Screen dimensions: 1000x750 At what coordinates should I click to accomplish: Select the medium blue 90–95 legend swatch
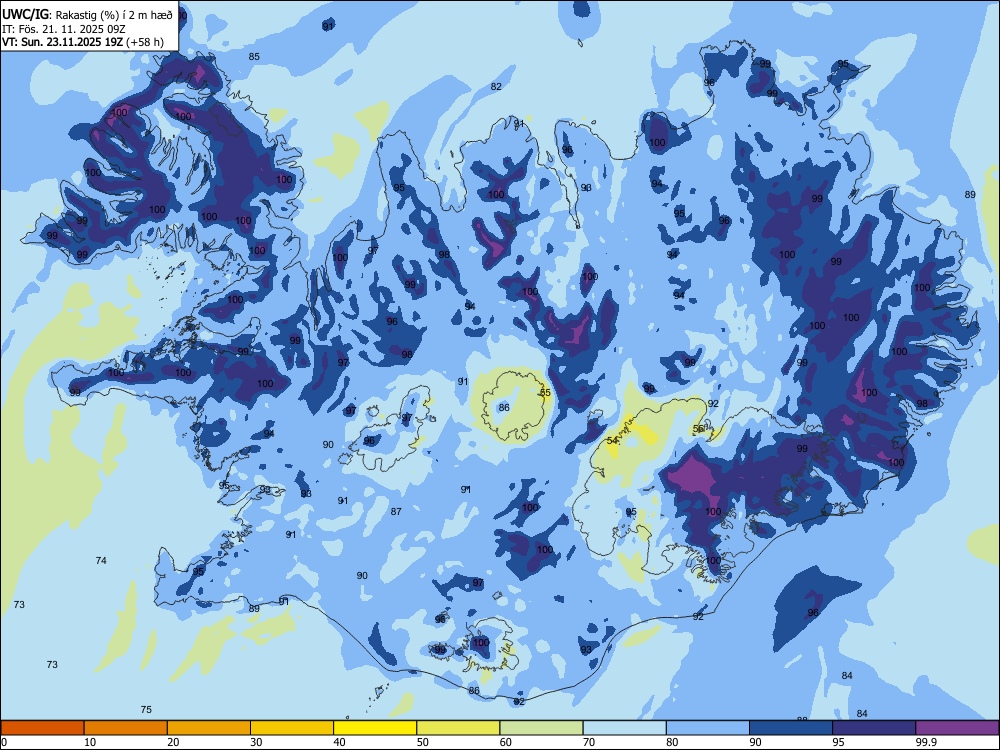pyautogui.click(x=791, y=728)
